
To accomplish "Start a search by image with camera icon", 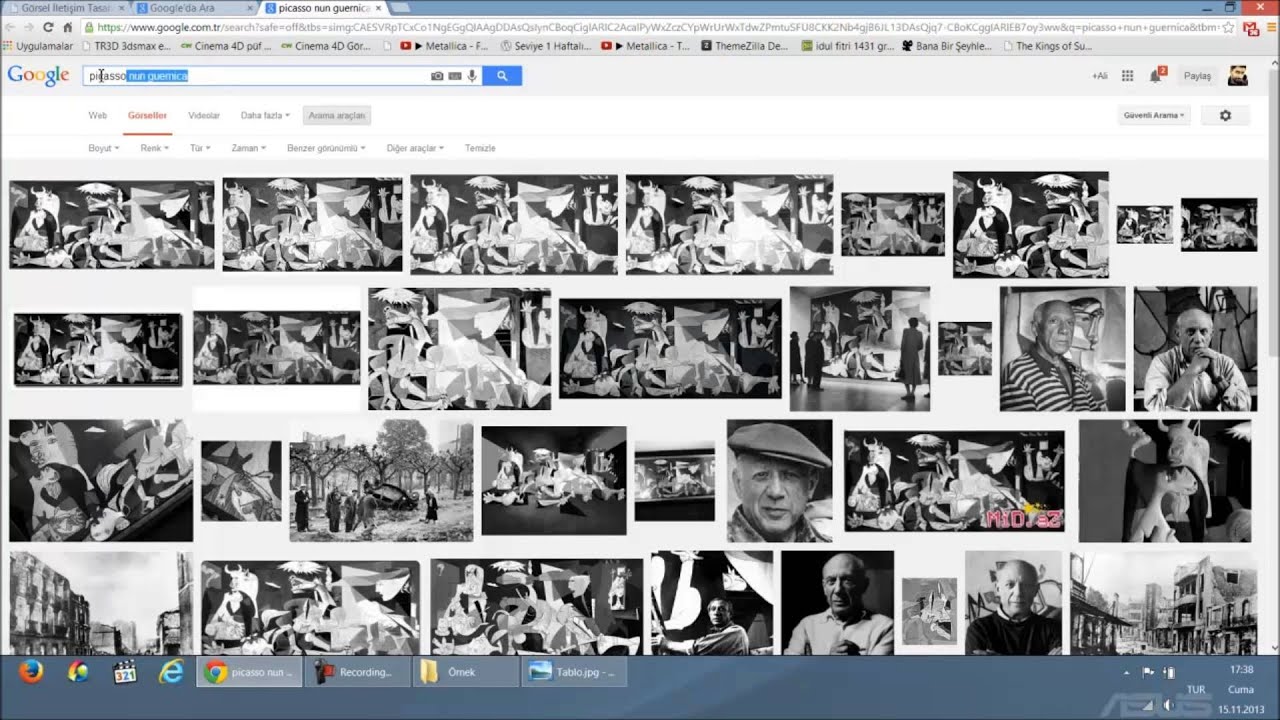I will [437, 76].
